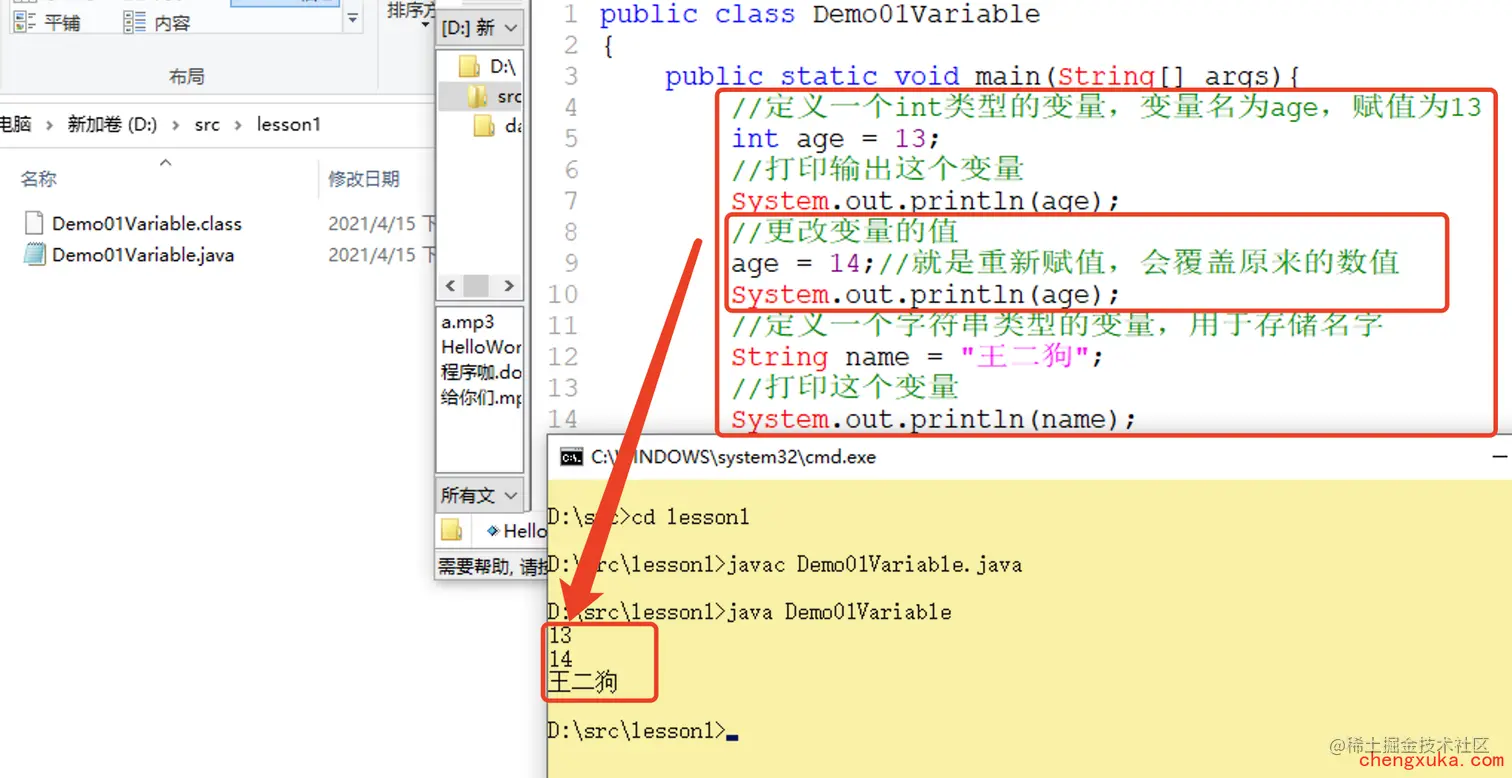Viewport: 1512px width, 778px height.
Task: Switch to the Hello document tab
Action: pos(517,531)
